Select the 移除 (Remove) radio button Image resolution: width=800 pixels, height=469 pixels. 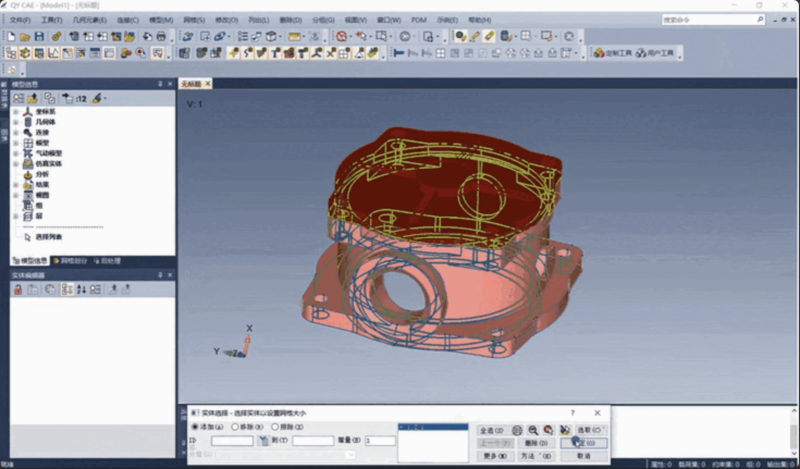(235, 426)
